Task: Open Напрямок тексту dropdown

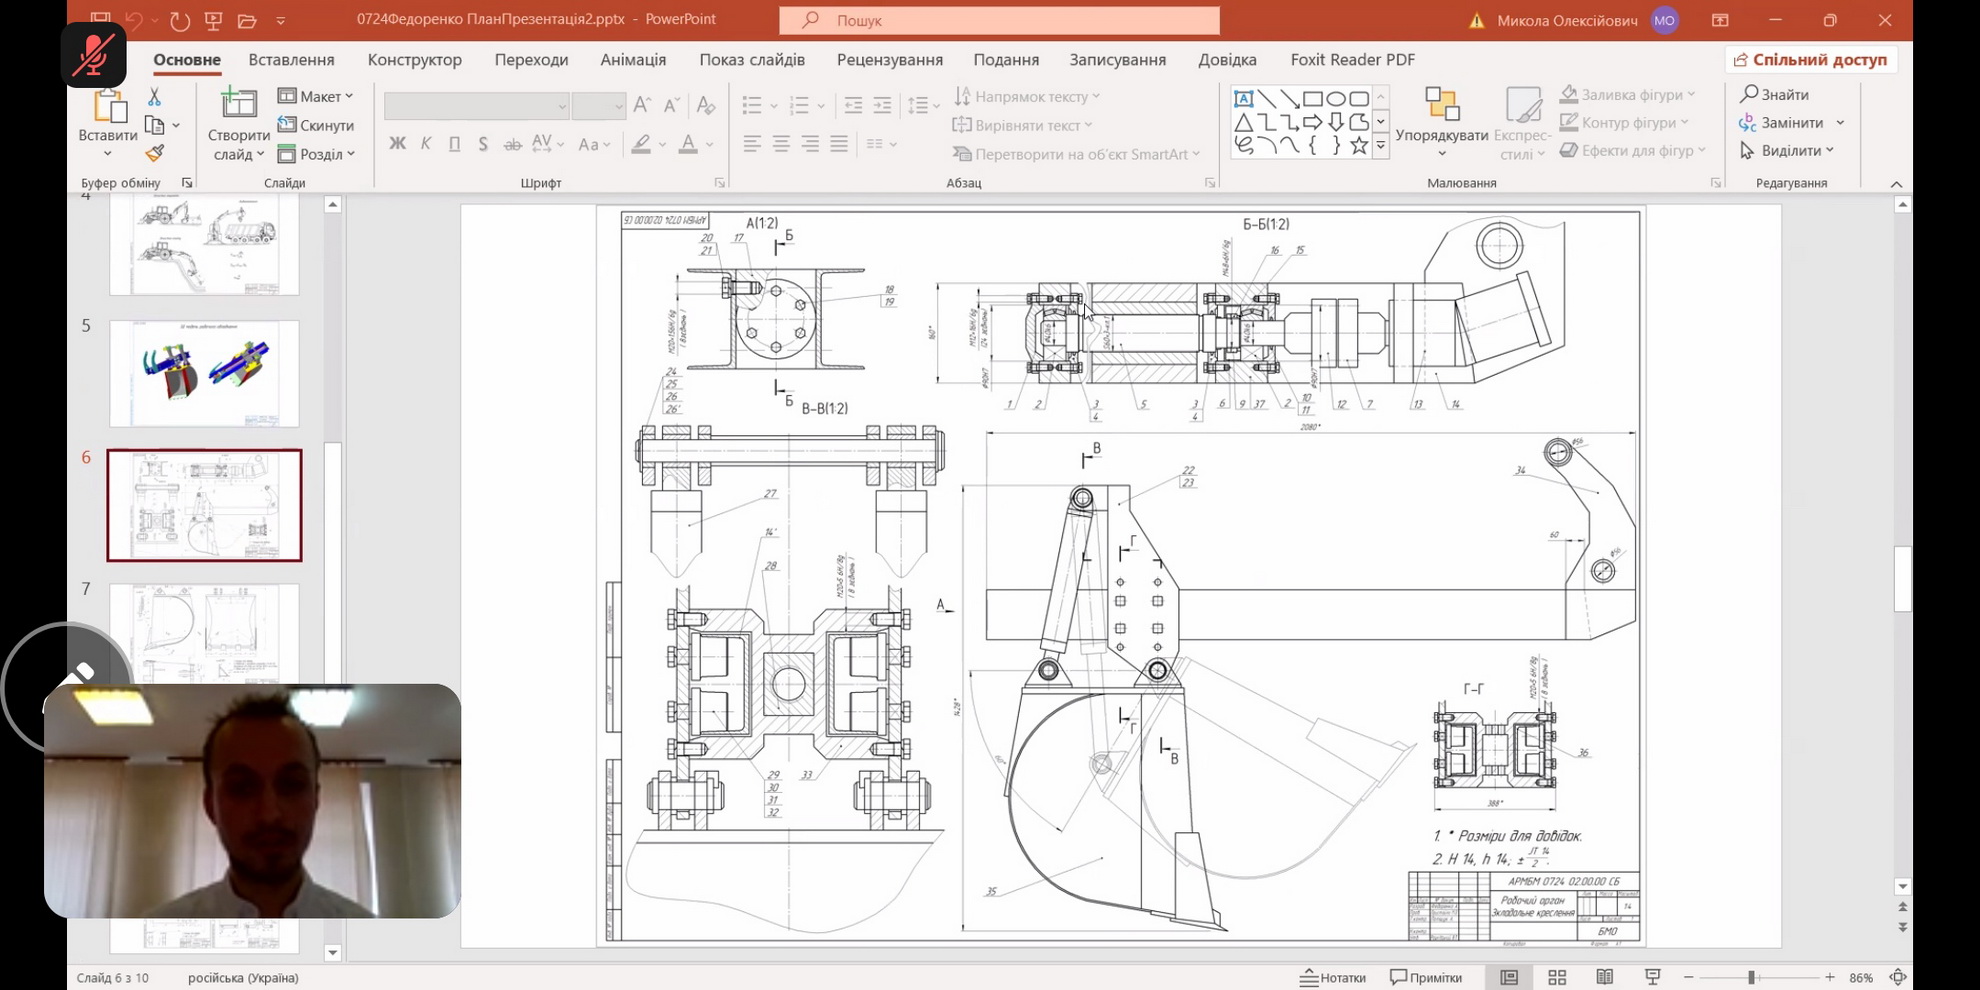Action: click(x=1027, y=96)
